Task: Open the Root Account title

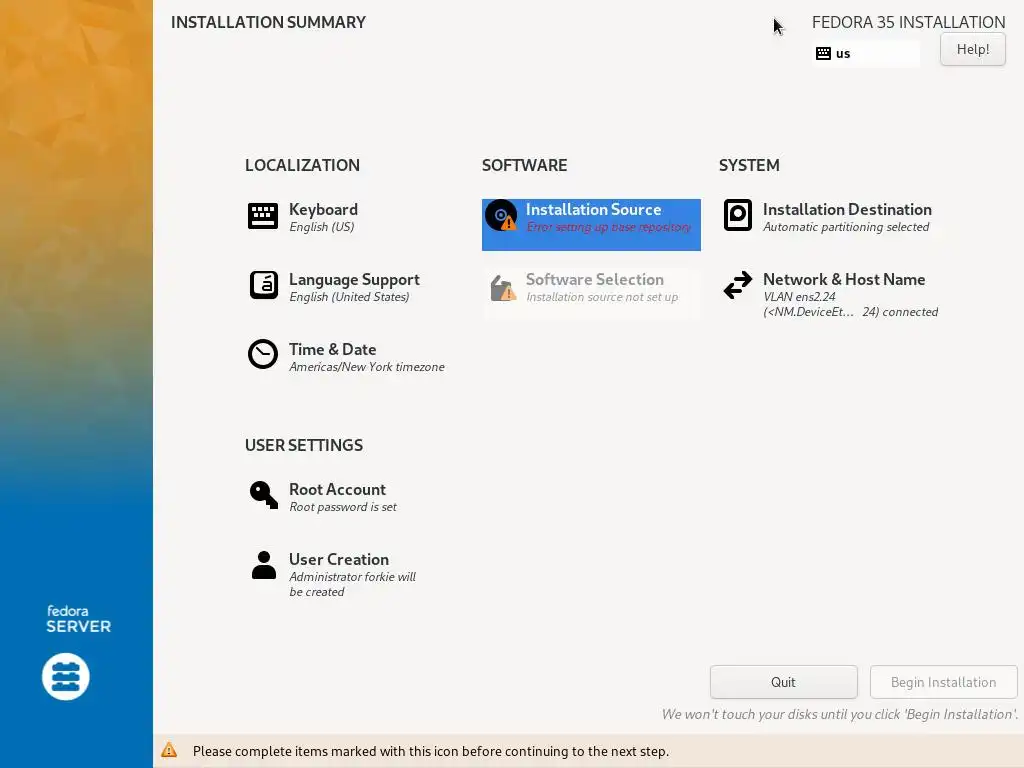Action: pos(337,489)
